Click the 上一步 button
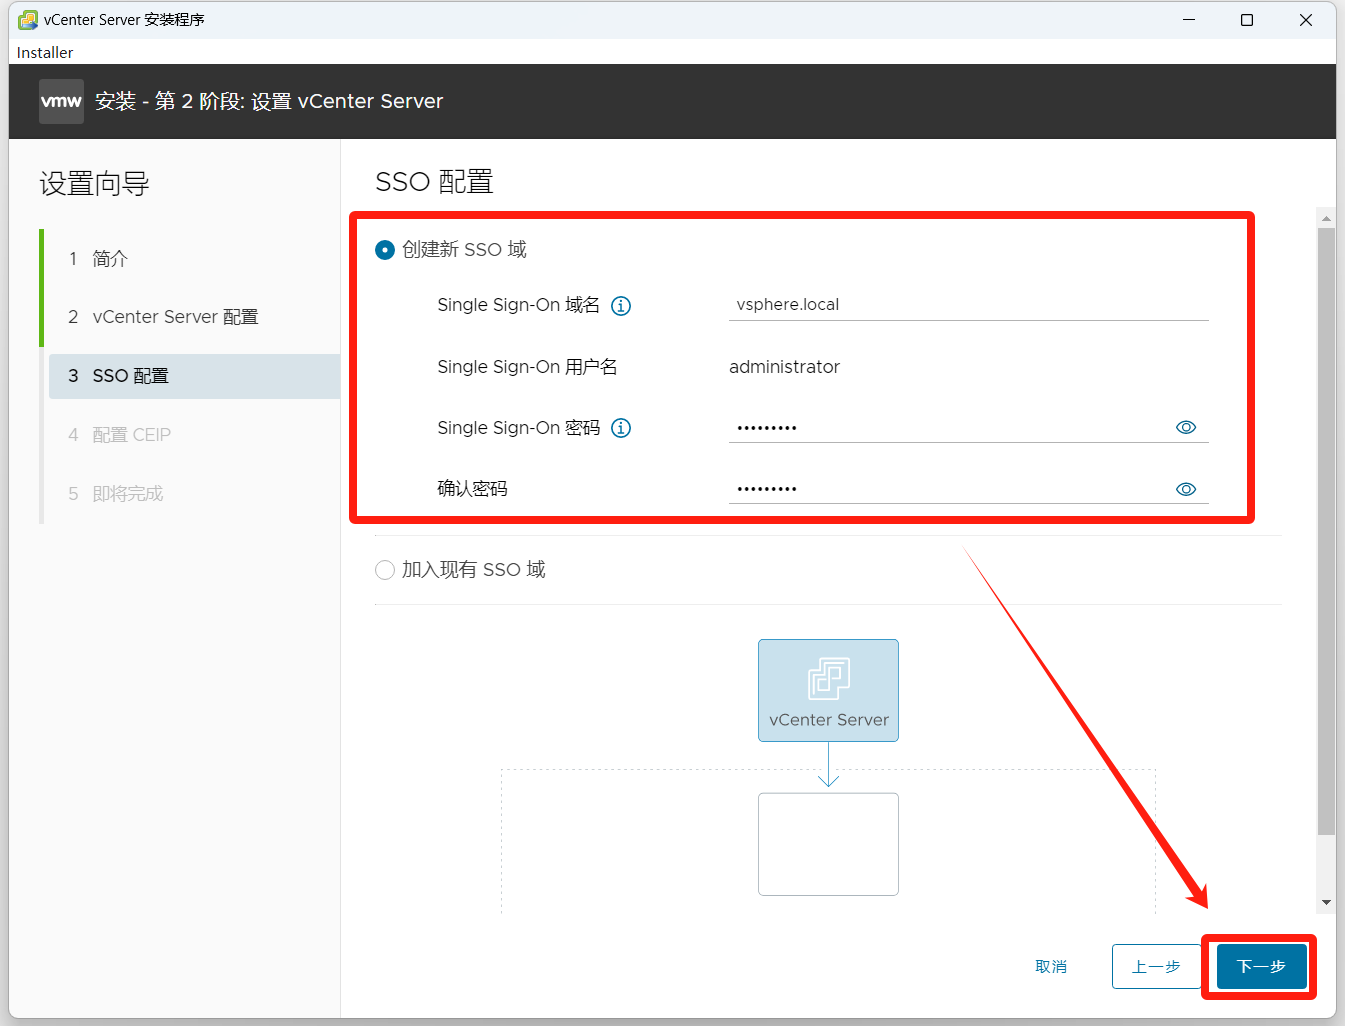The image size is (1345, 1026). 1156,966
